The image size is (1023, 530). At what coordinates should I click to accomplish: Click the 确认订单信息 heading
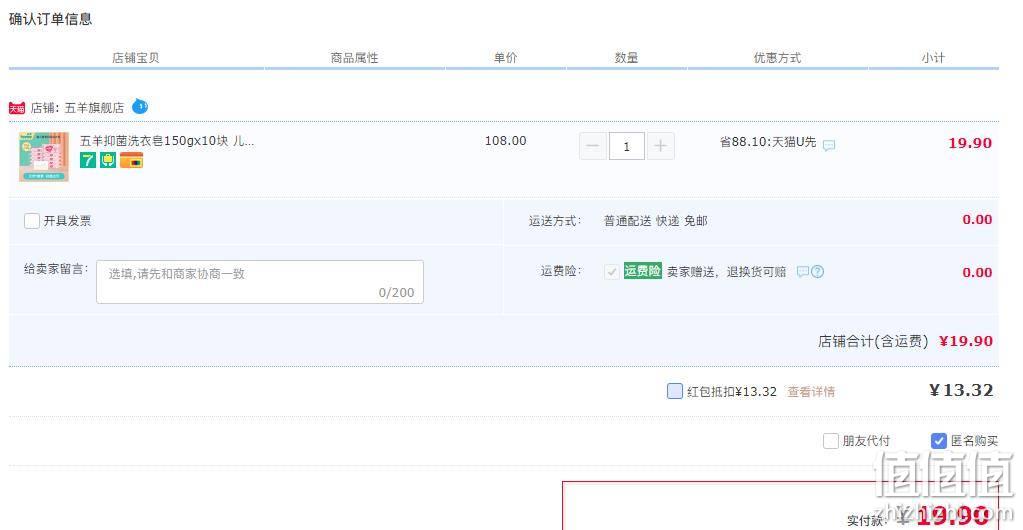[x=50, y=19]
